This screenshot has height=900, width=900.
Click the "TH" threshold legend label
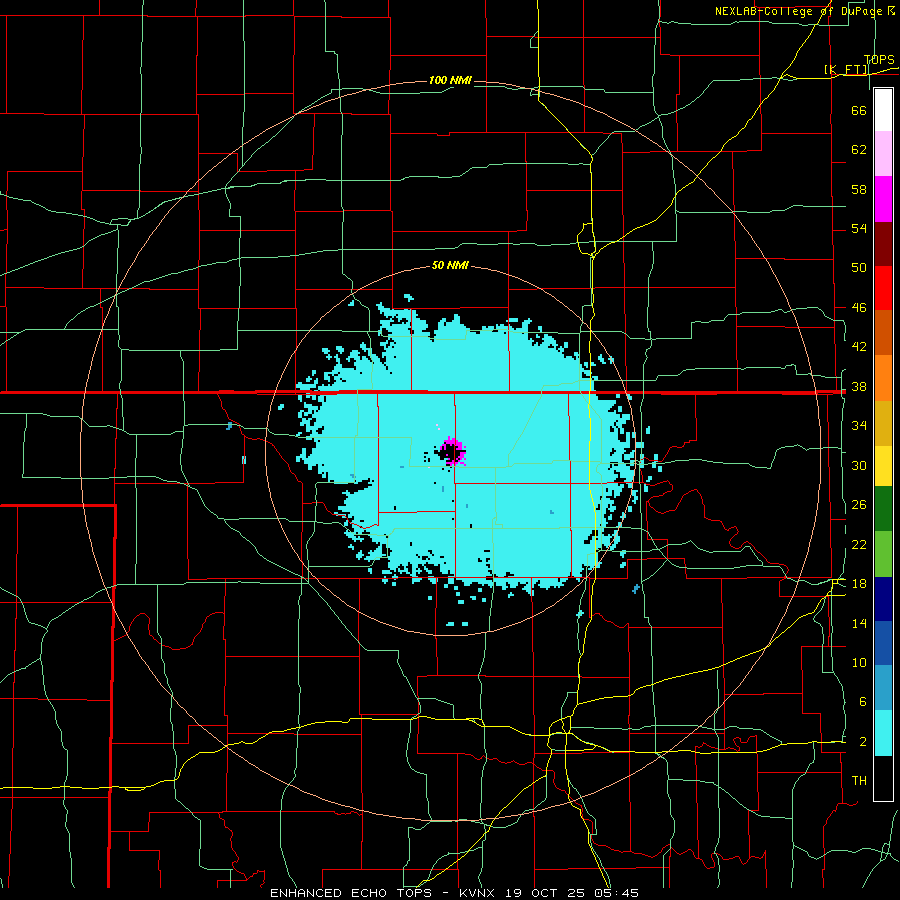click(x=859, y=781)
